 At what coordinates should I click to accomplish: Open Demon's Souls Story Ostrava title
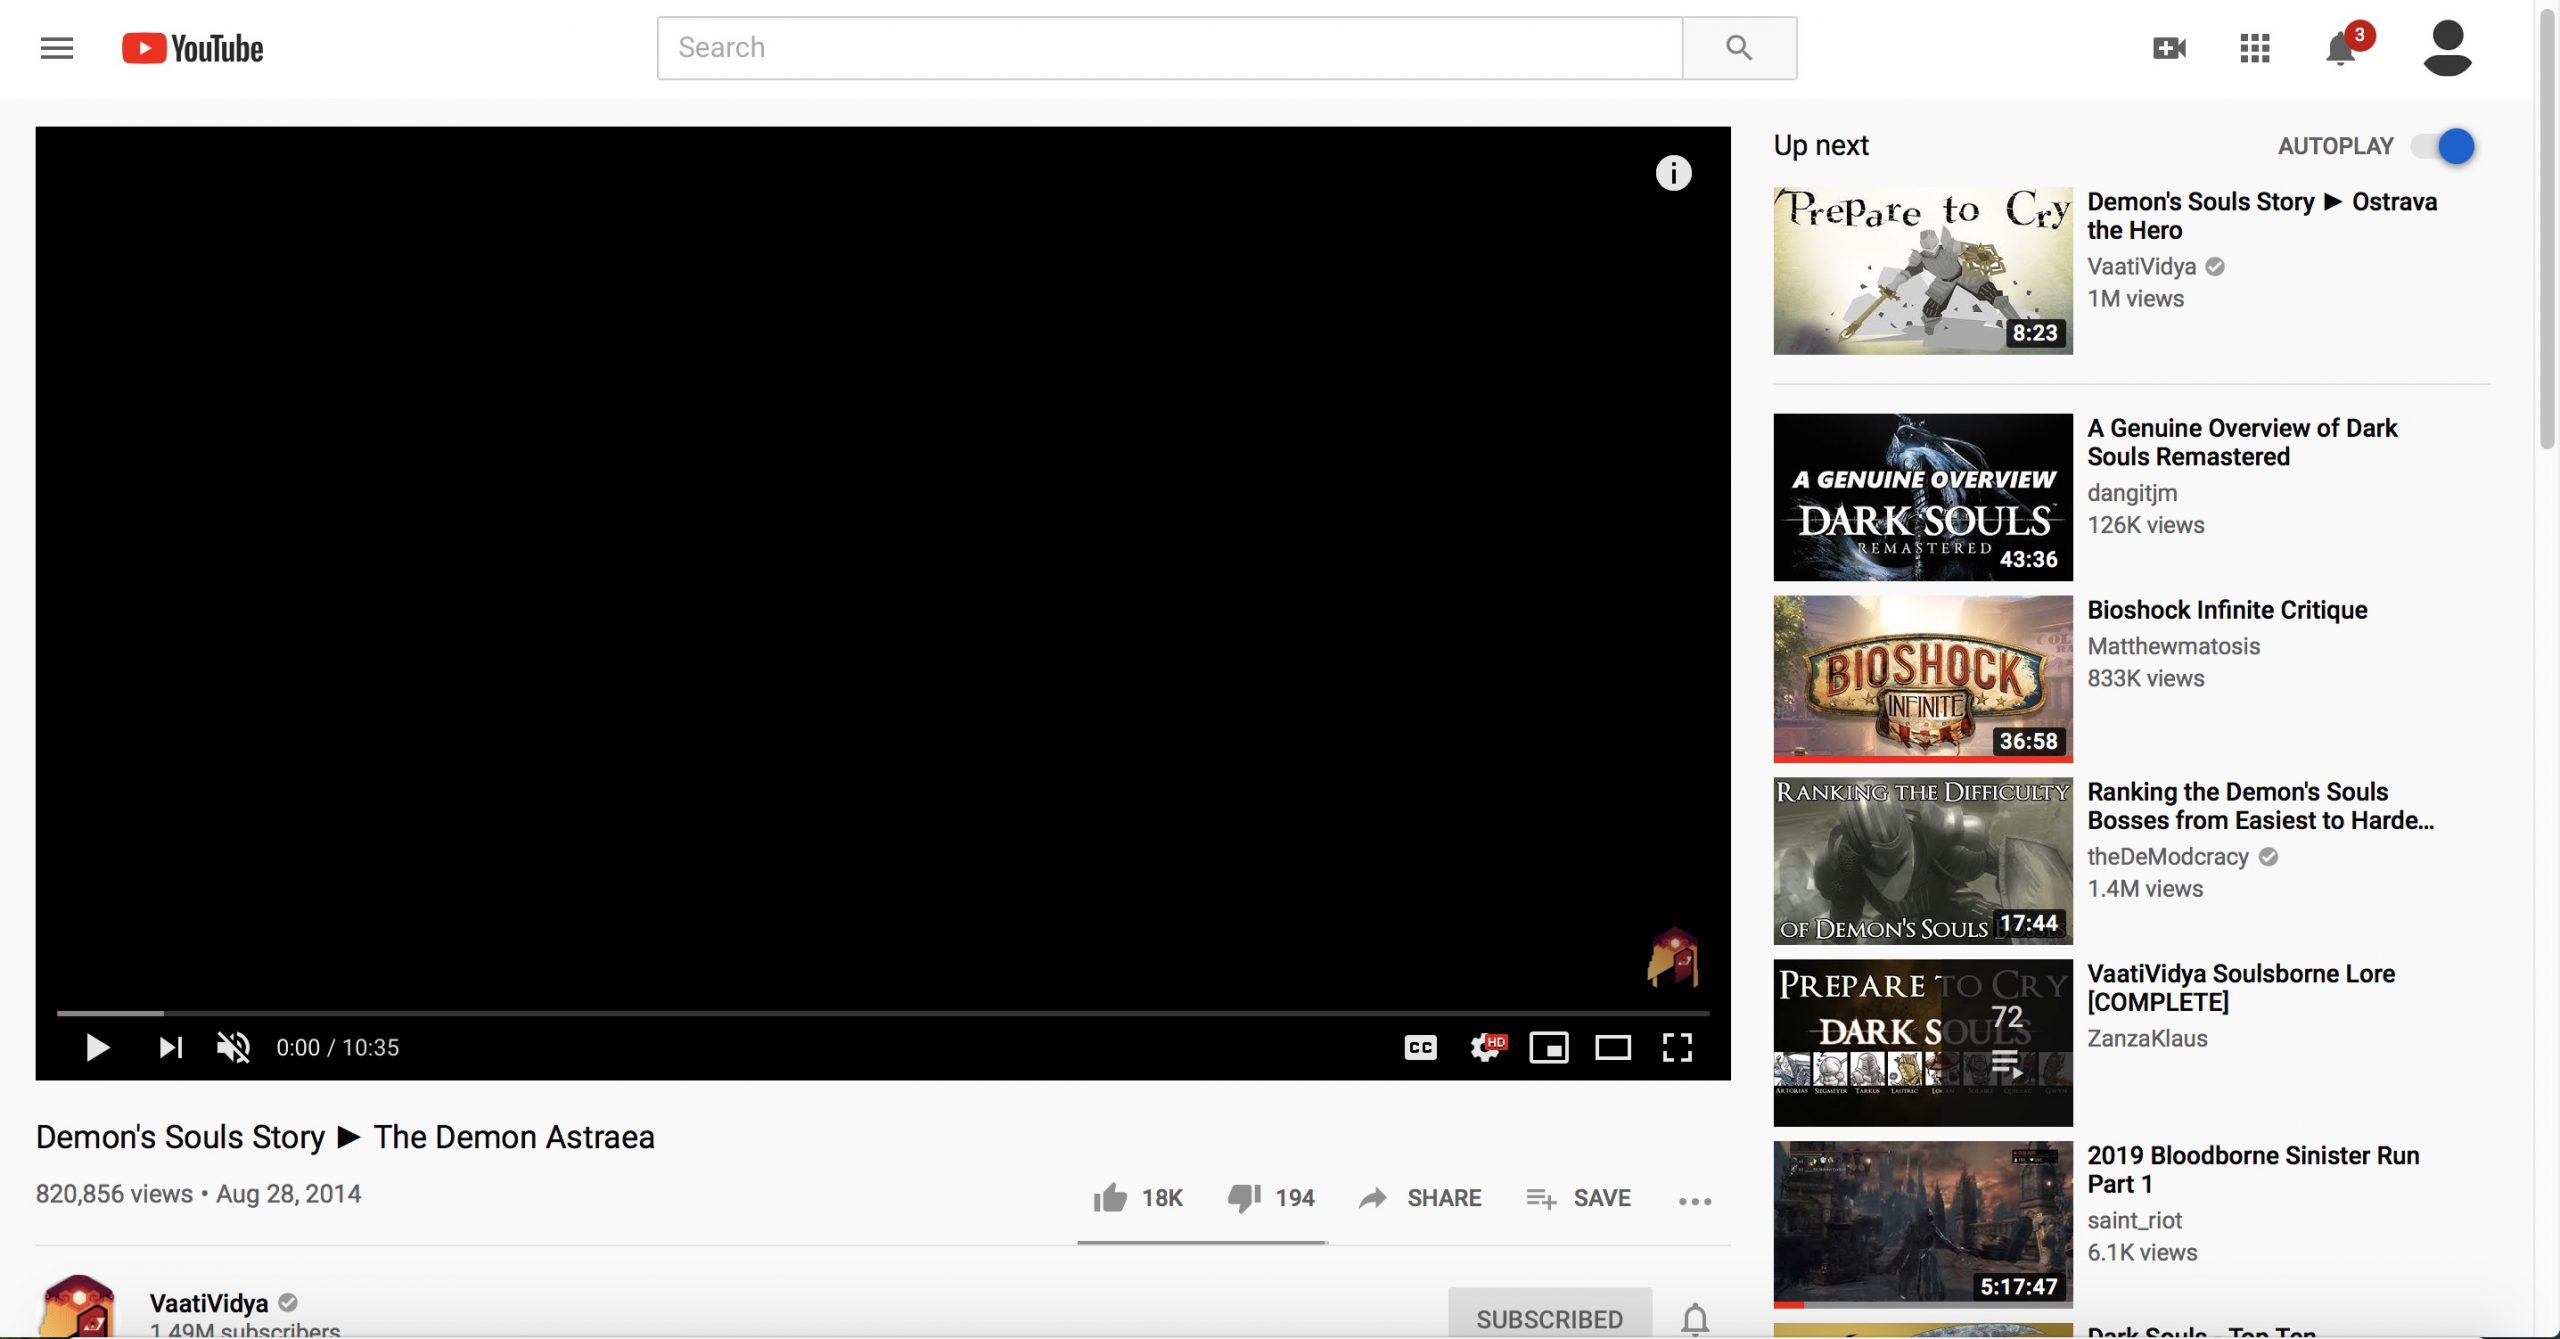click(x=2262, y=215)
